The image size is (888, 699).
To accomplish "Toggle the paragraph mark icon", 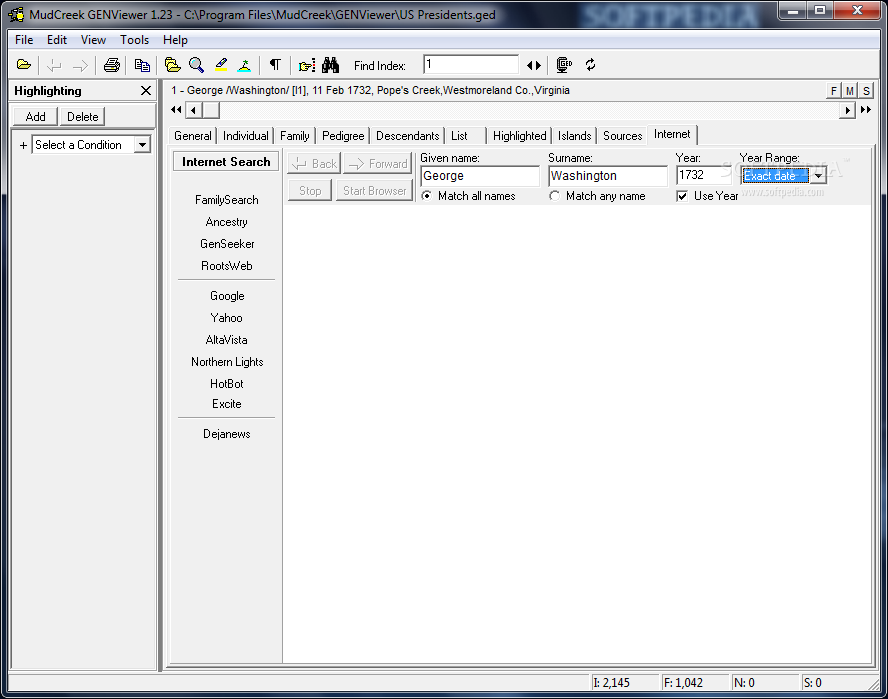I will click(x=275, y=65).
